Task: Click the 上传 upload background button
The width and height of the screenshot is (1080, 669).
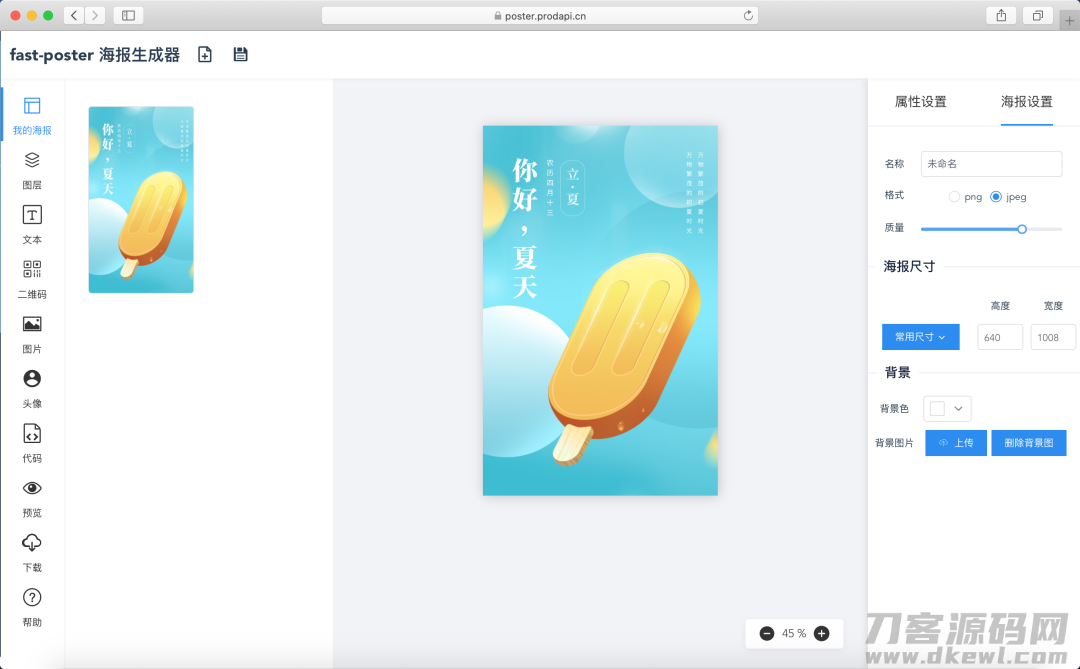Action: (955, 442)
